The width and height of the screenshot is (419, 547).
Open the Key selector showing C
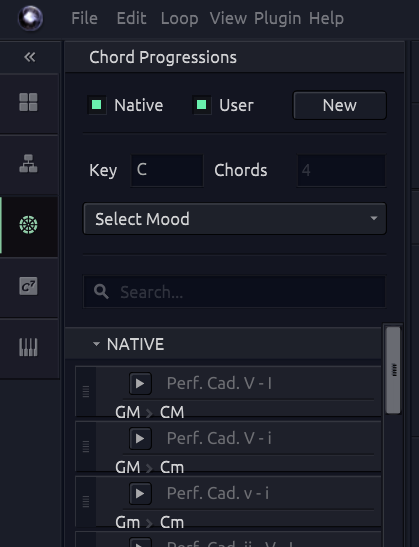(167, 171)
